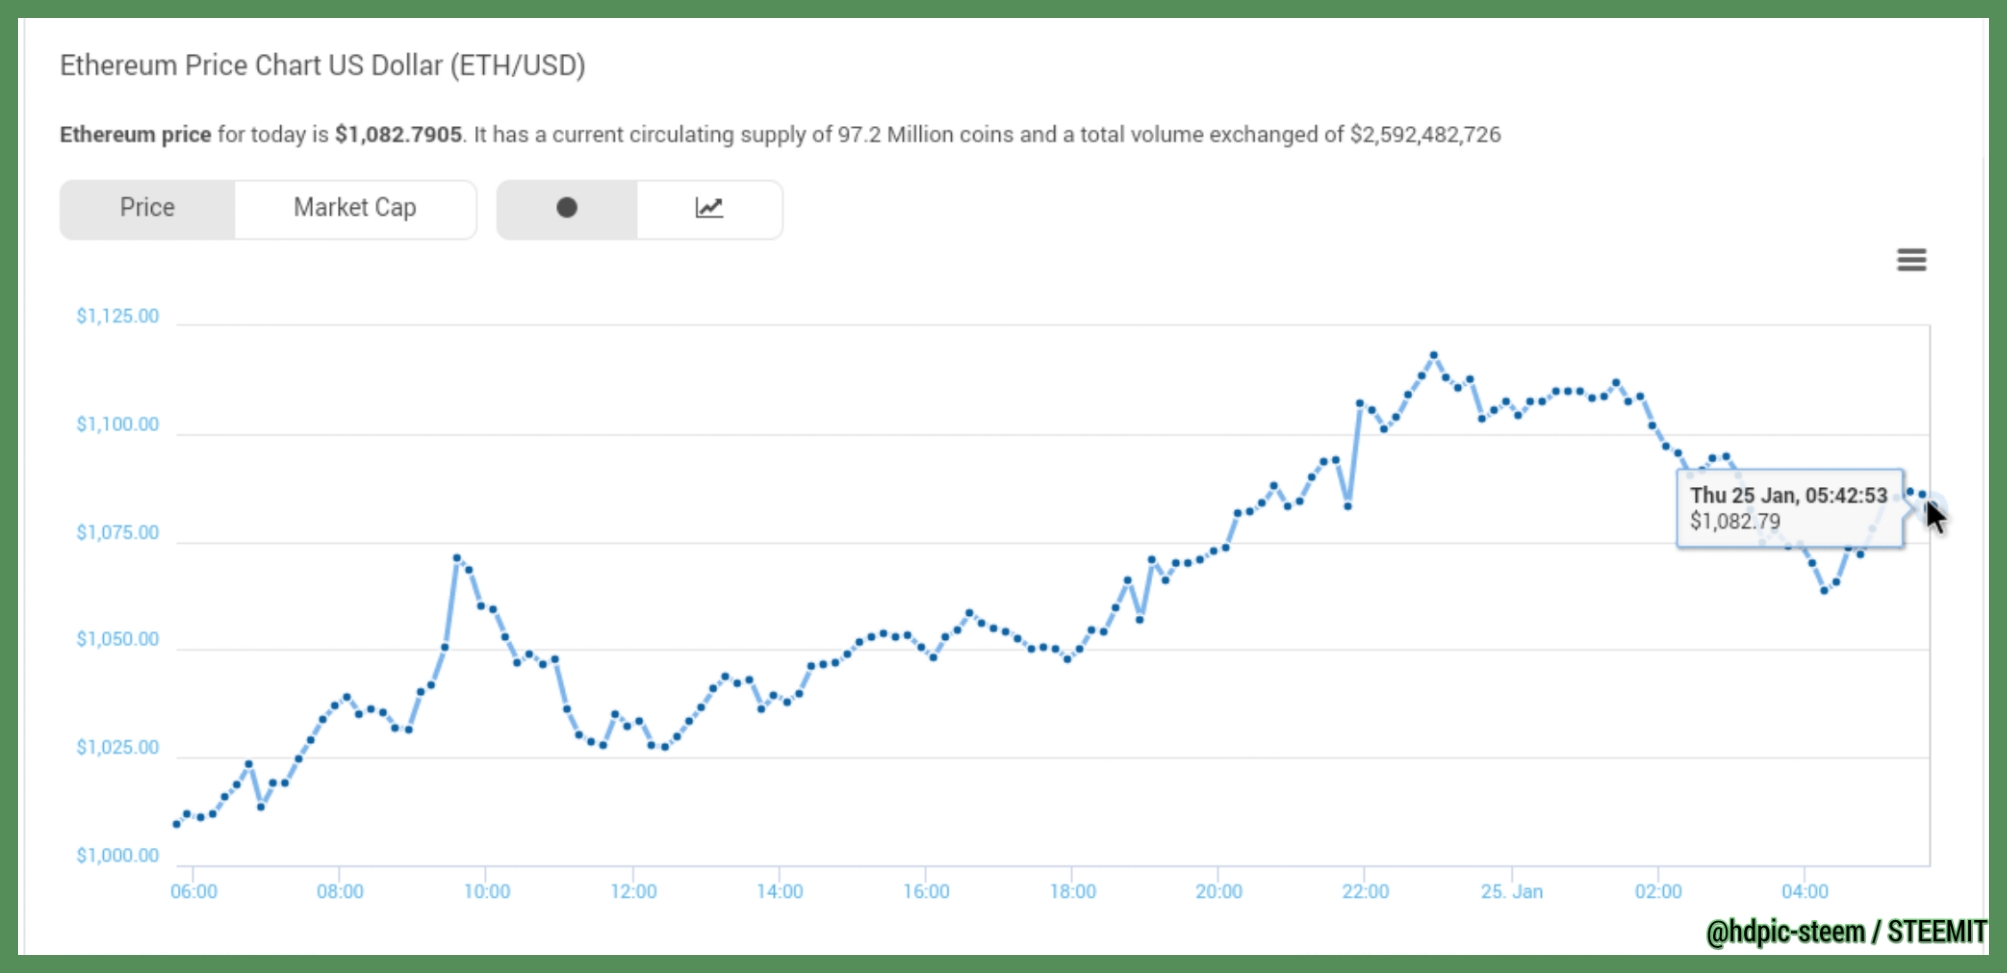The height and width of the screenshot is (973, 2007).
Task: Click the $1,100.00 y-axis label
Action: tap(118, 424)
